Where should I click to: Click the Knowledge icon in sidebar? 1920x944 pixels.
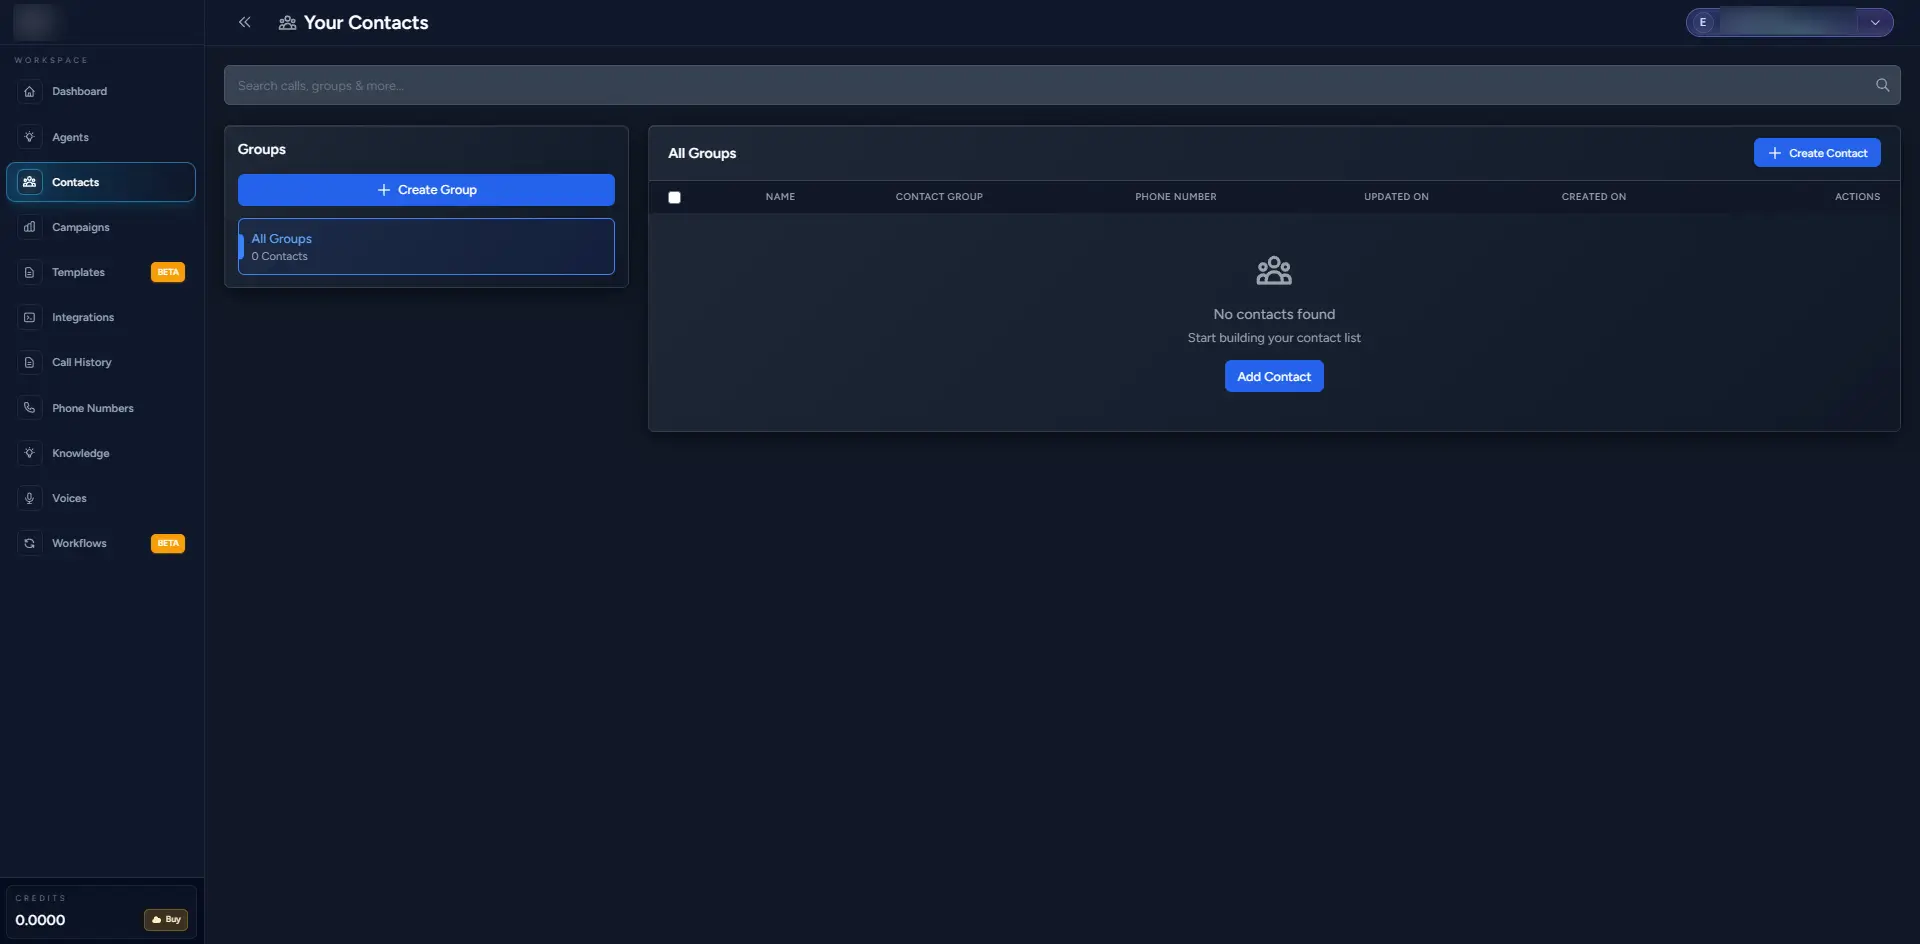(30, 453)
